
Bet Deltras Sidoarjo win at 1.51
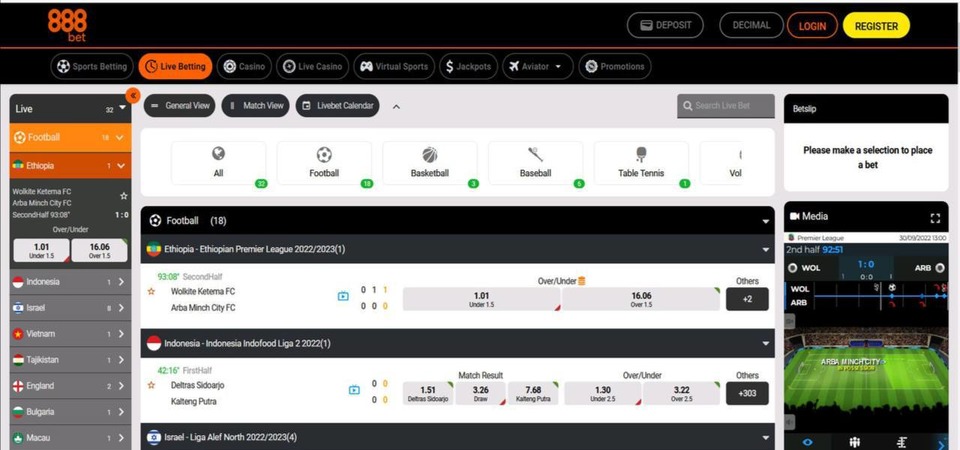(x=428, y=393)
